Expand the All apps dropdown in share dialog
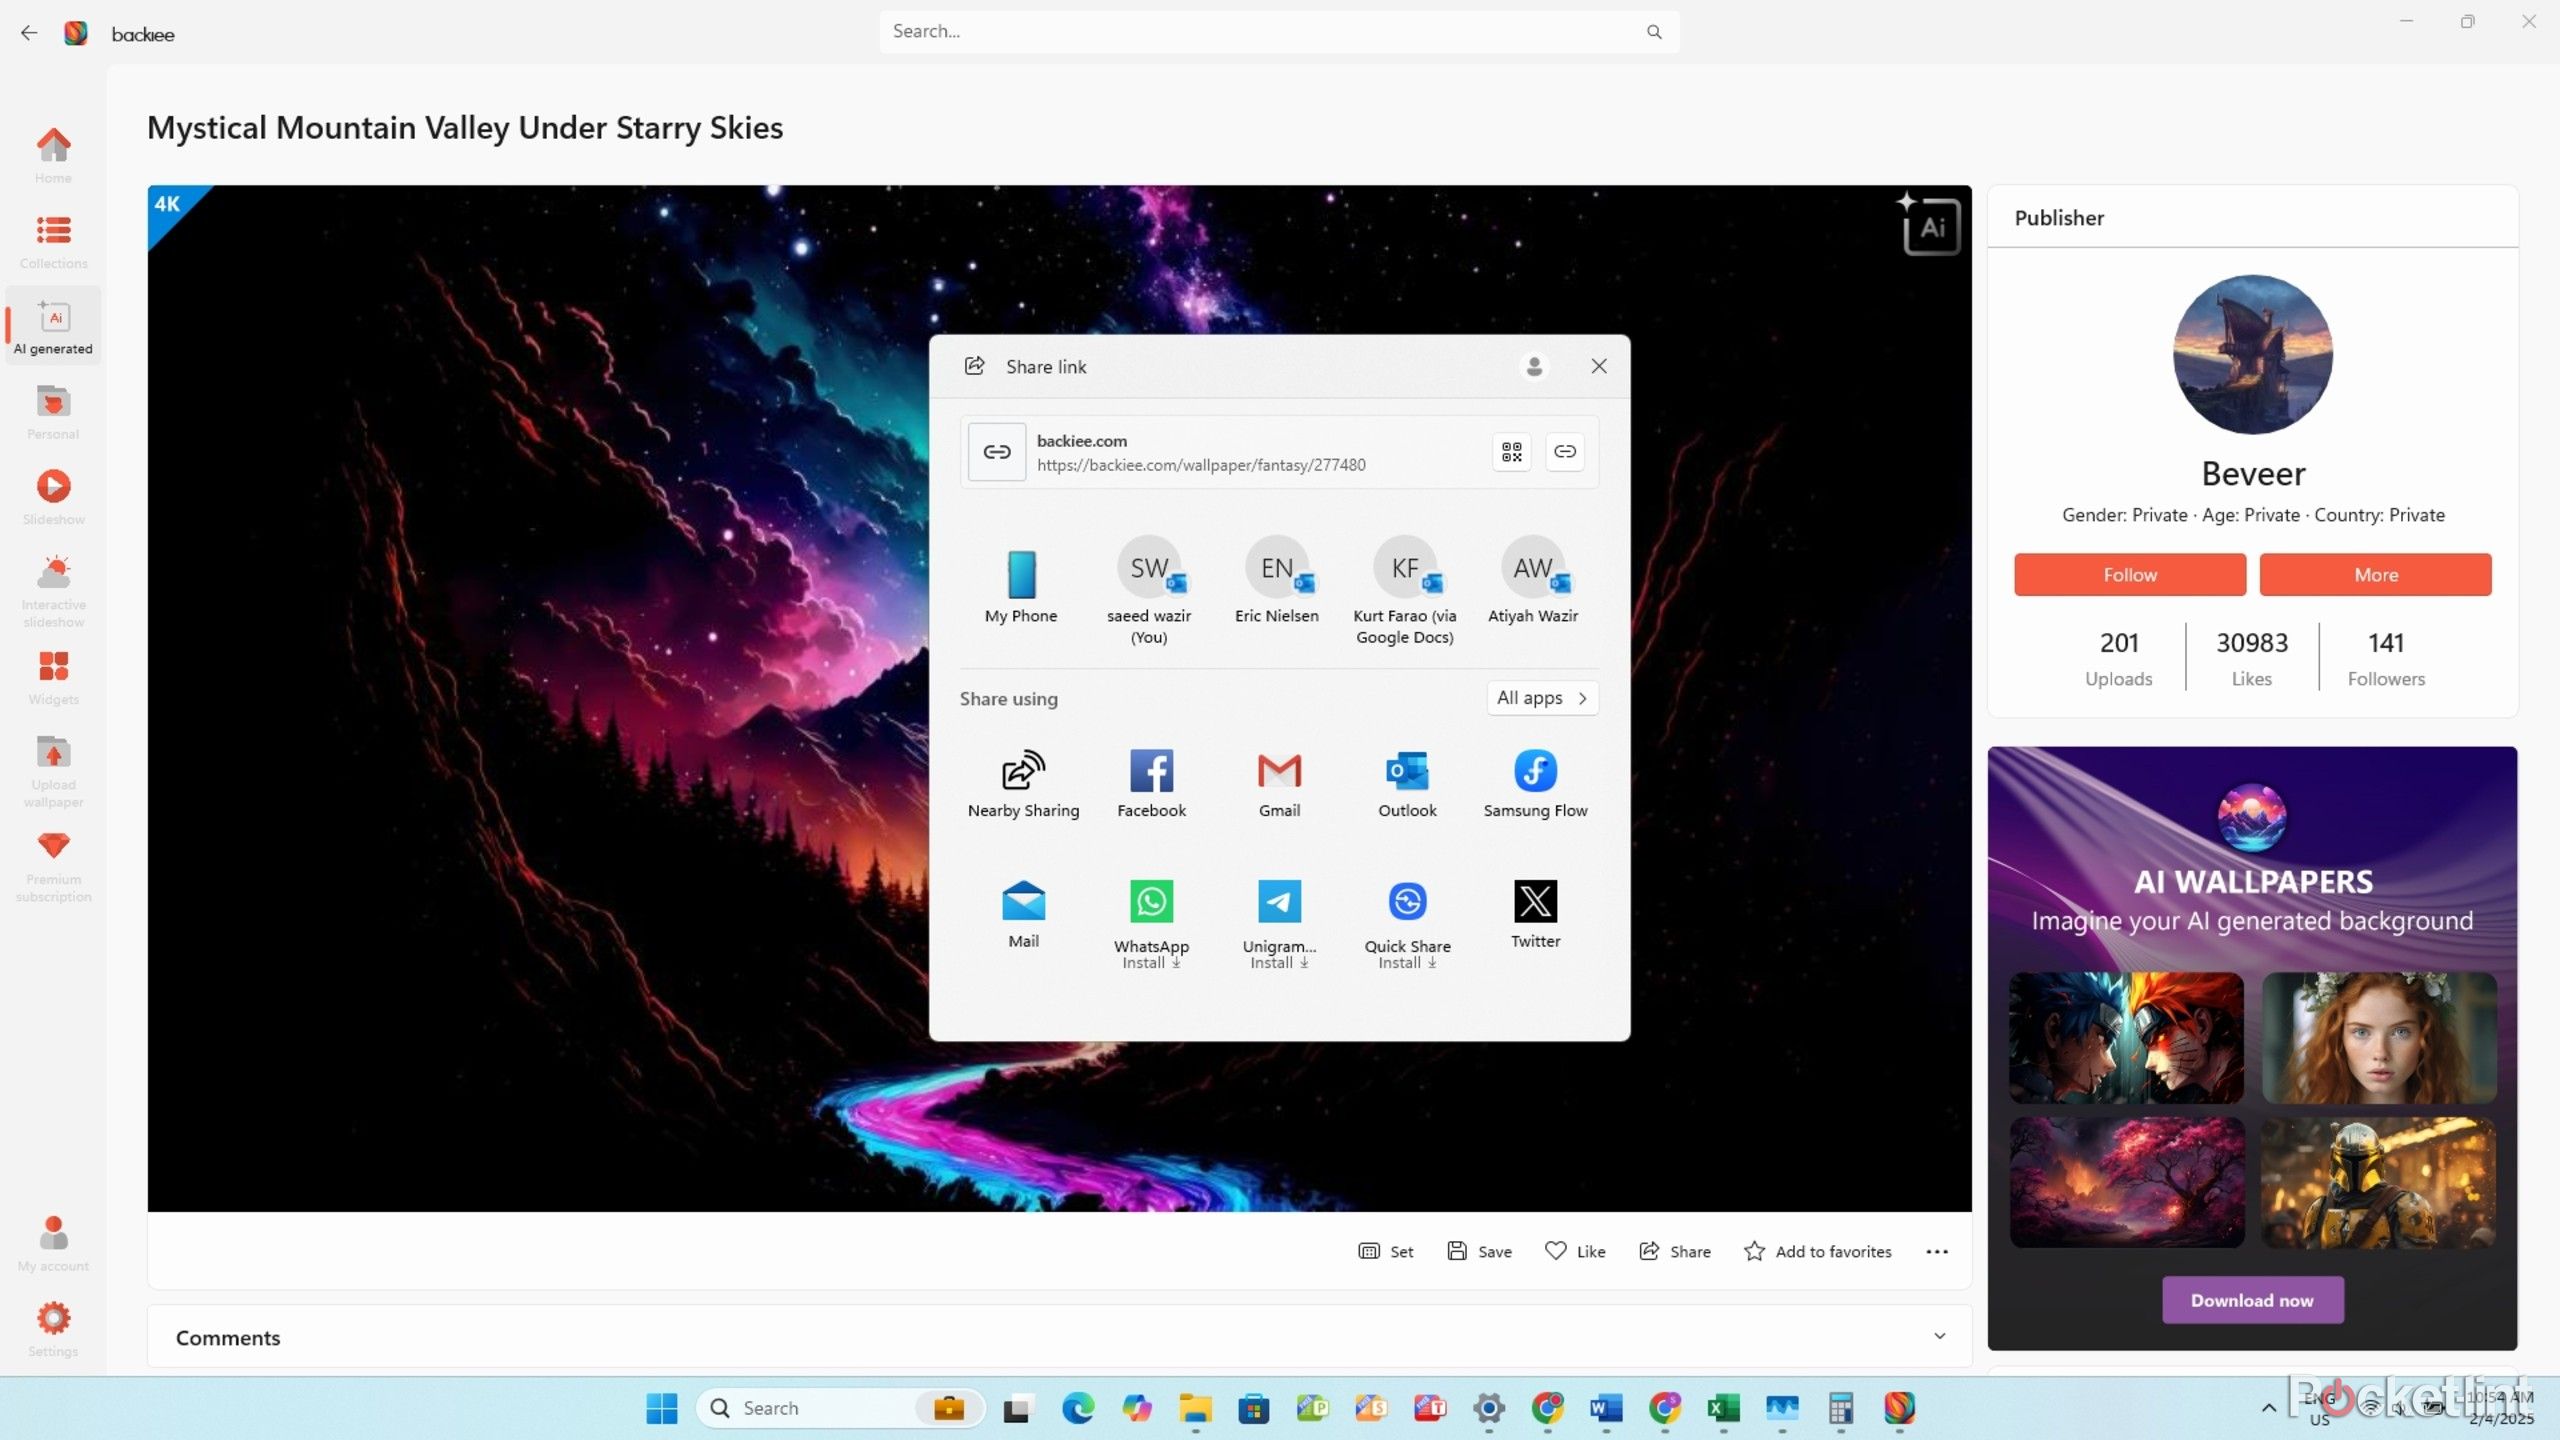Viewport: 2560px width, 1440px height. pos(1542,696)
